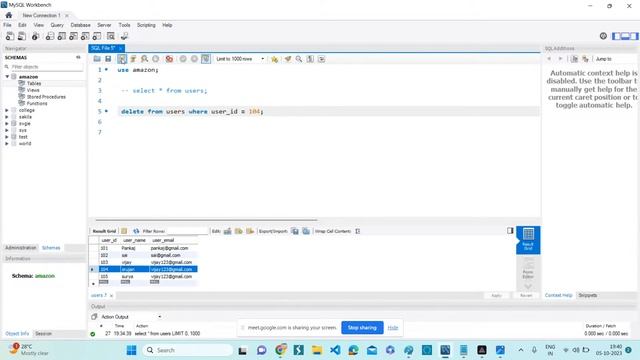This screenshot has height=360, width=640.
Task: Click the Filter objects search field
Action: [x=47, y=67]
